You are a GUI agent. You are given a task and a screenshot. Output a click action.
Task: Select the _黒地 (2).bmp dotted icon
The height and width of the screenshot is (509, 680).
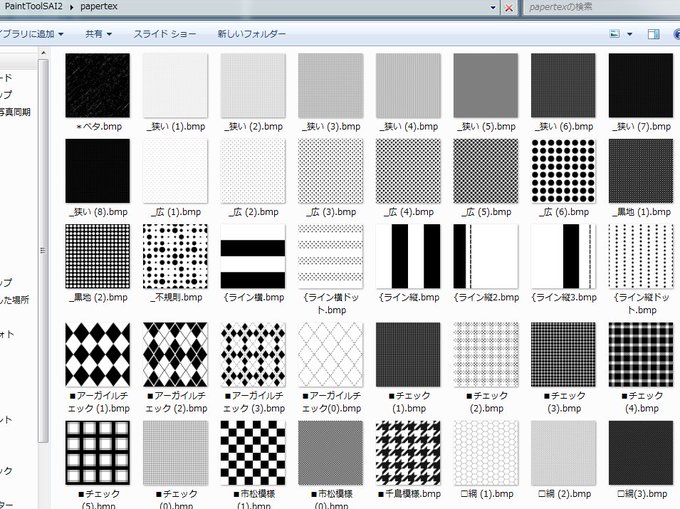pos(98,256)
